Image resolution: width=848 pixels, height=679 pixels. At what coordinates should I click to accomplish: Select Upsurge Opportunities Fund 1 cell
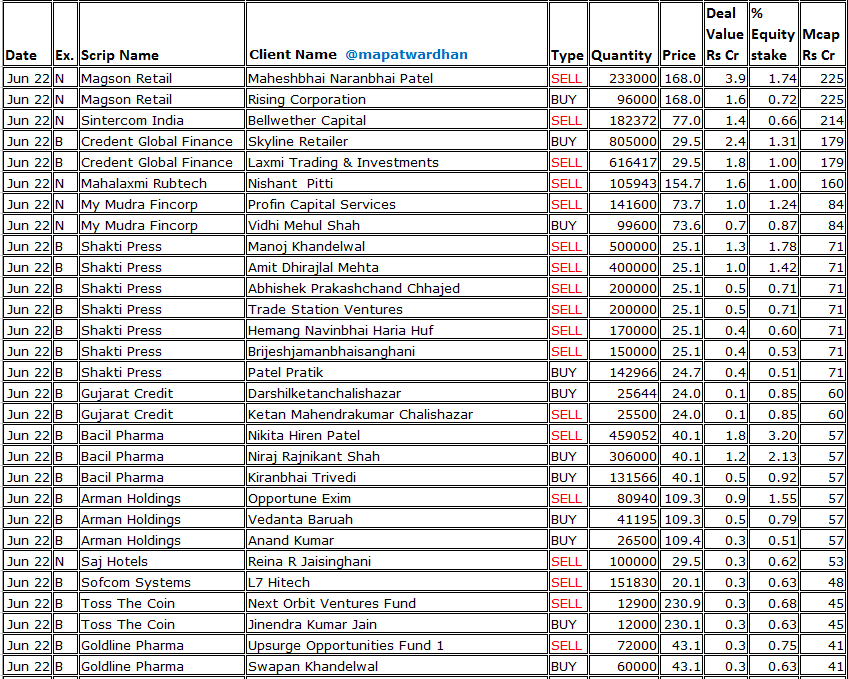pos(396,646)
